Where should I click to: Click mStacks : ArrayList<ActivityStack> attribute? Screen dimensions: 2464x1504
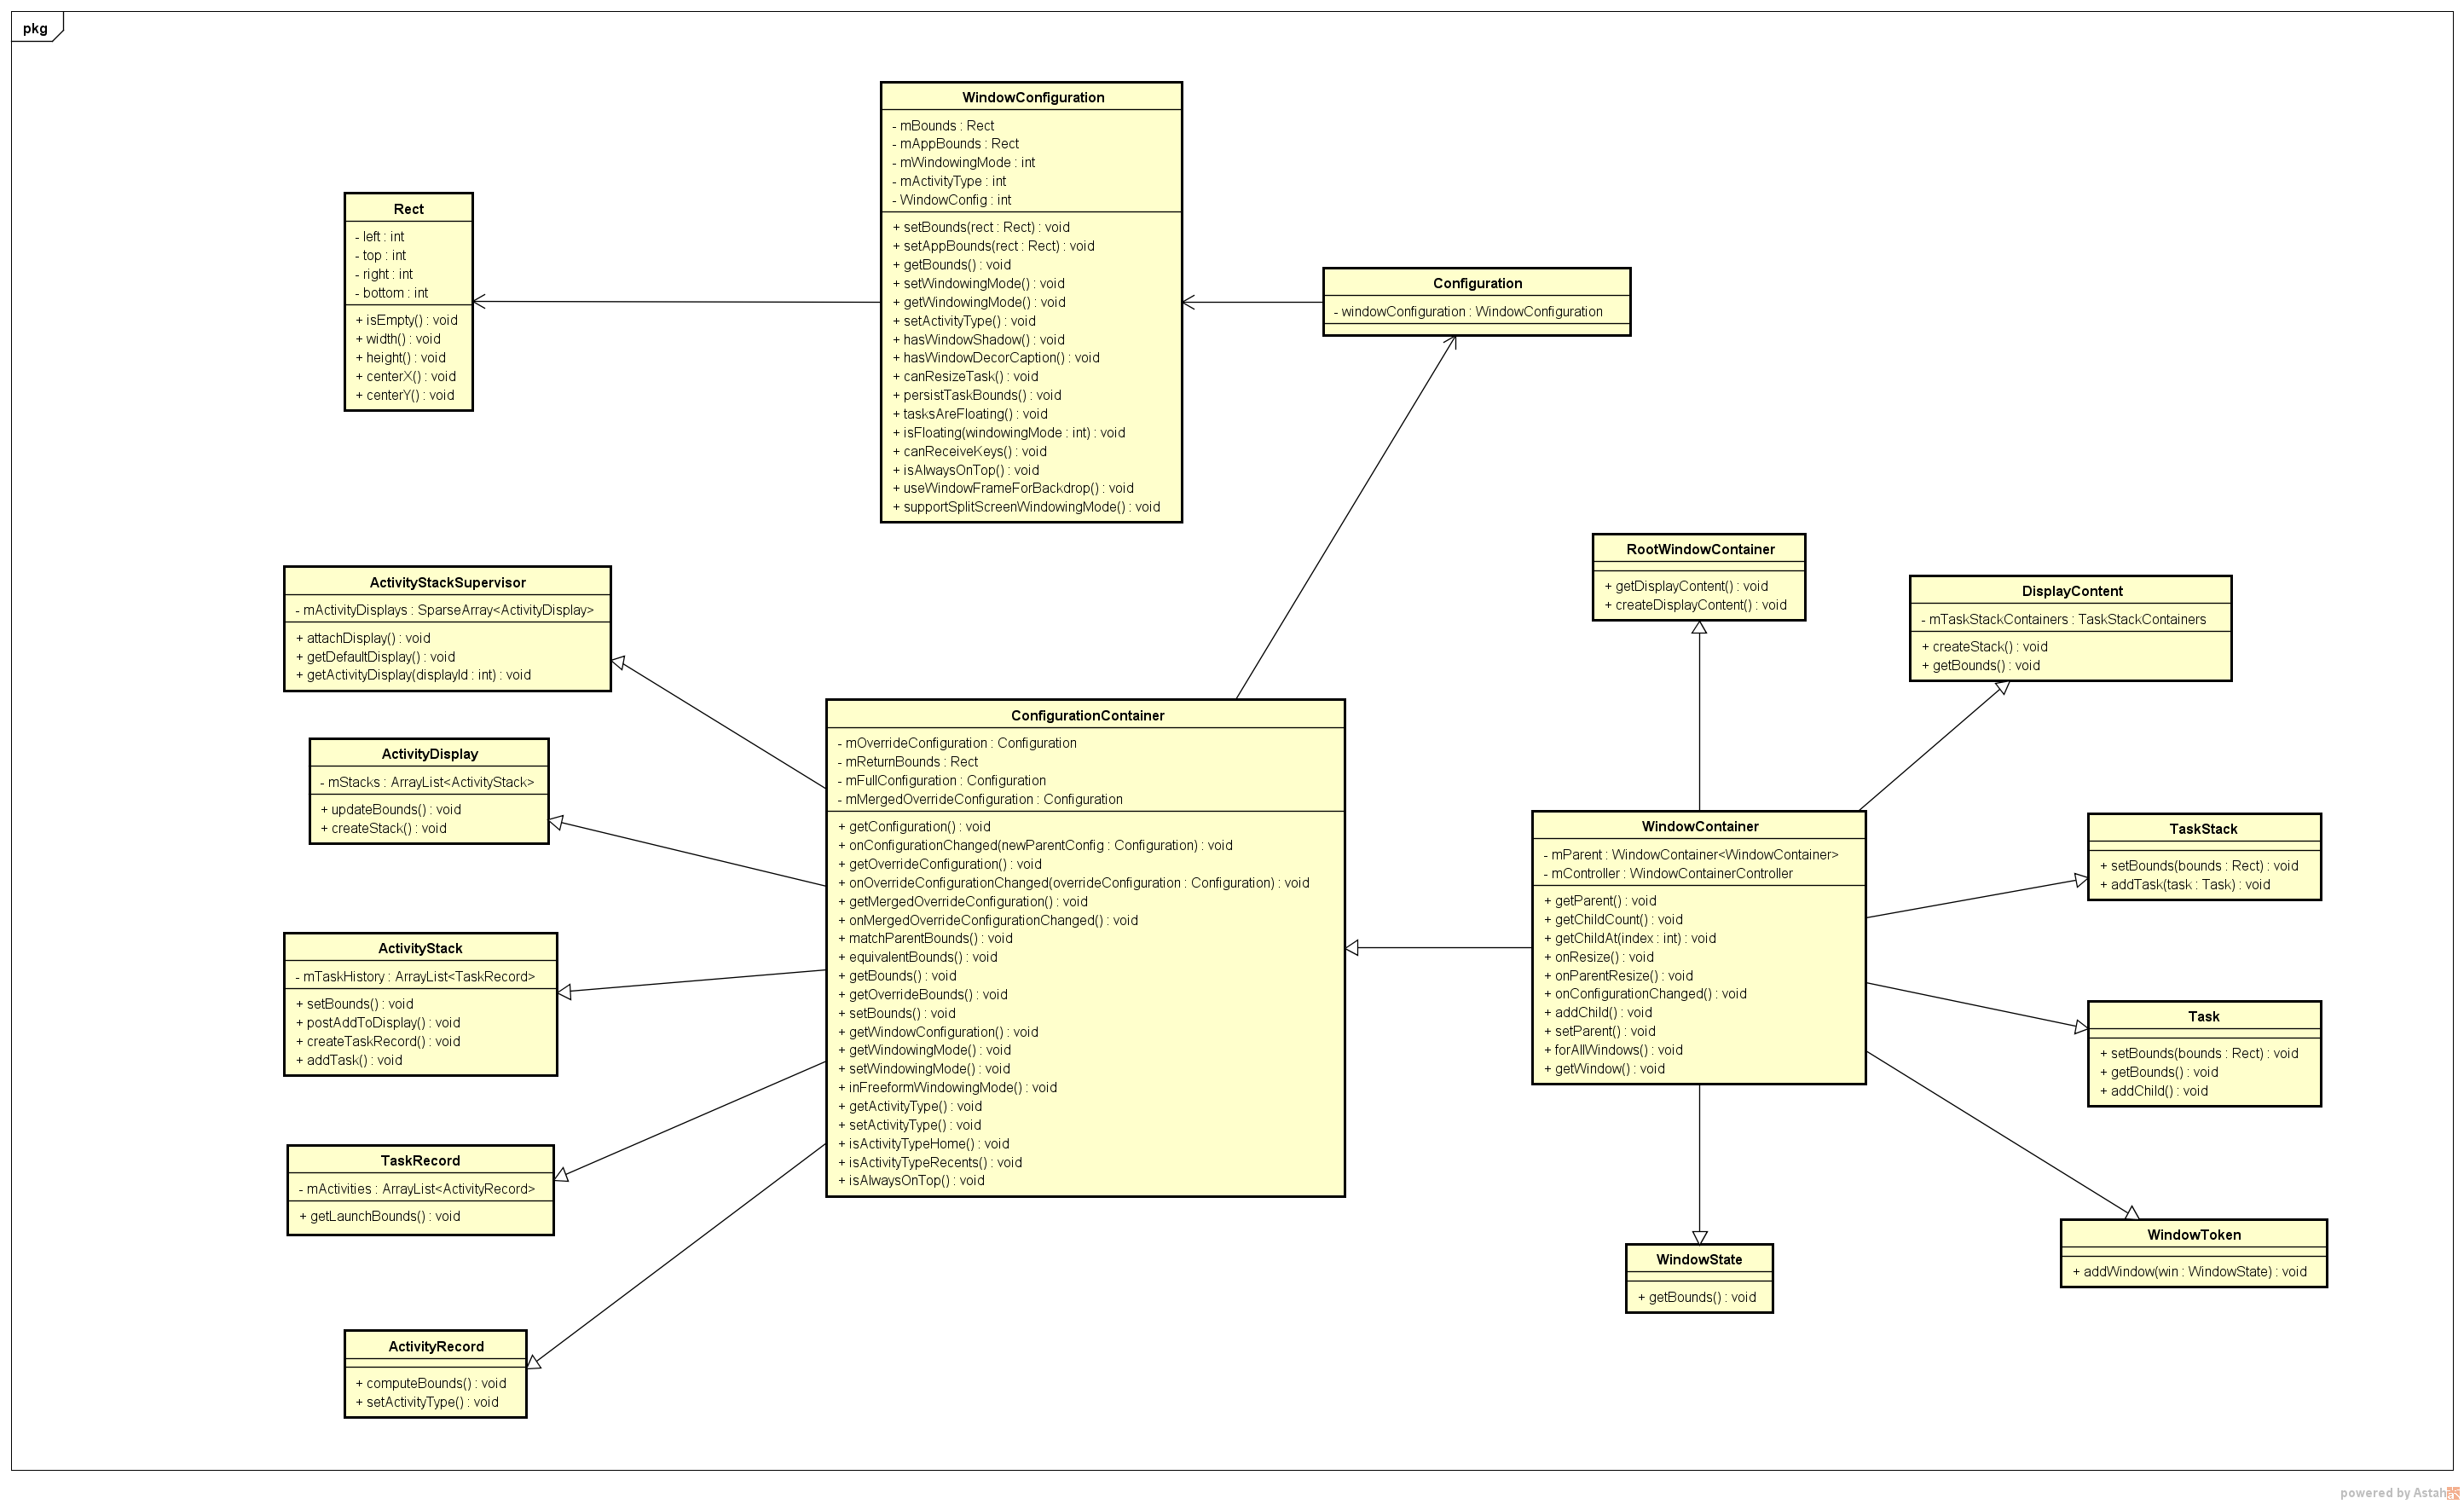[427, 782]
